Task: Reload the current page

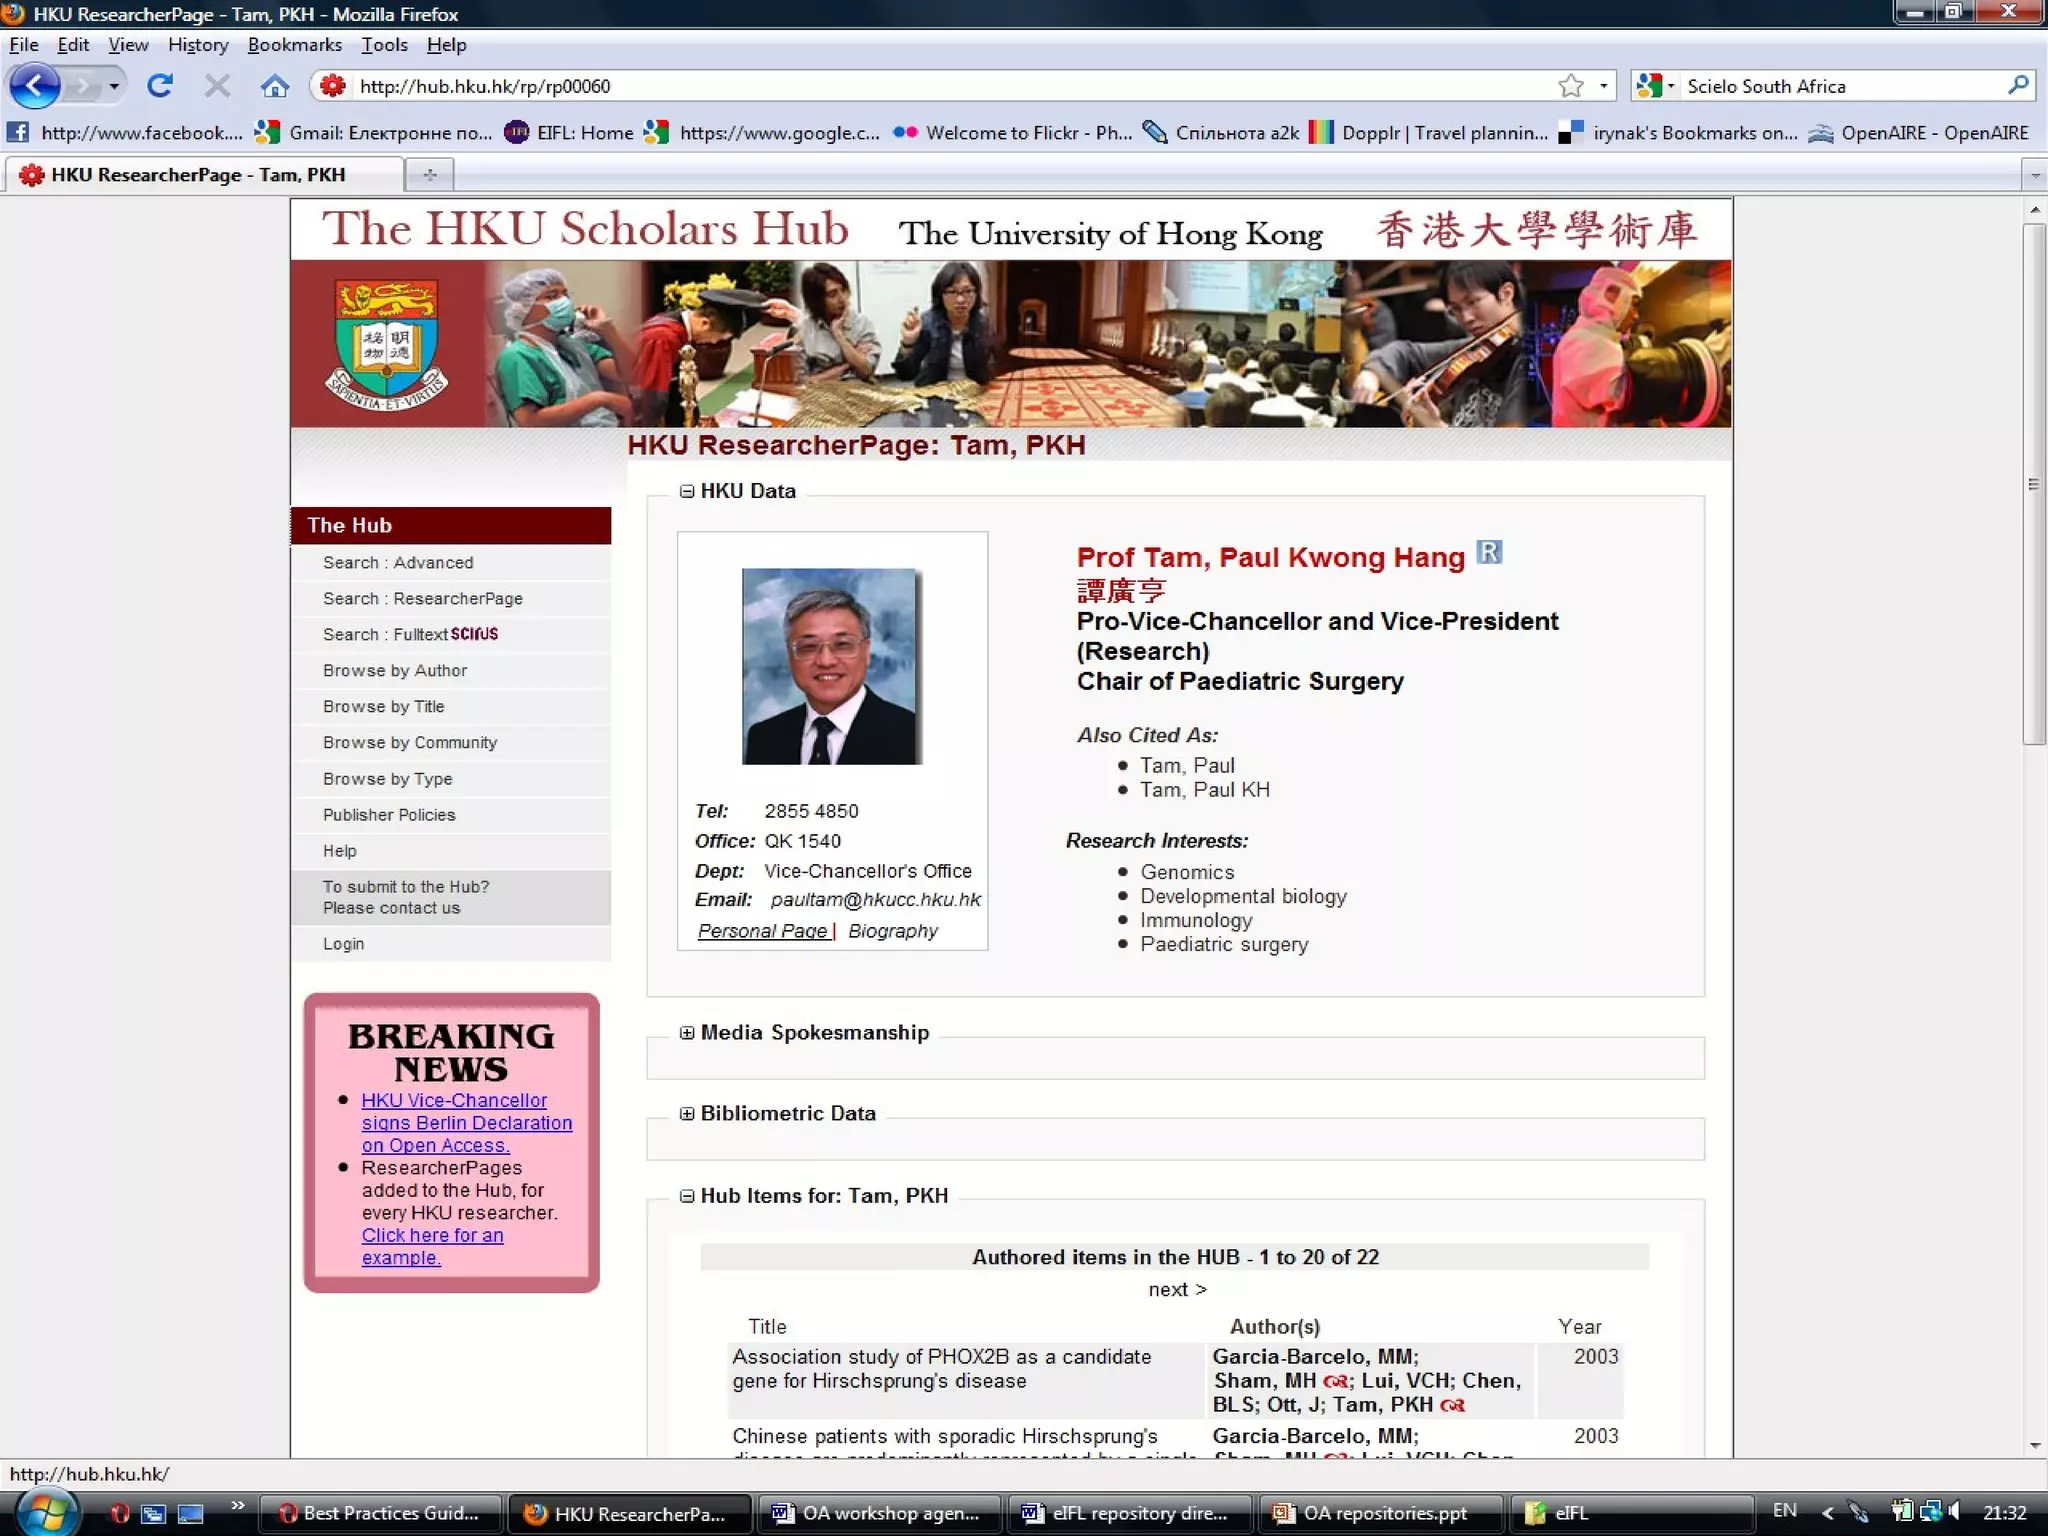Action: [160, 86]
